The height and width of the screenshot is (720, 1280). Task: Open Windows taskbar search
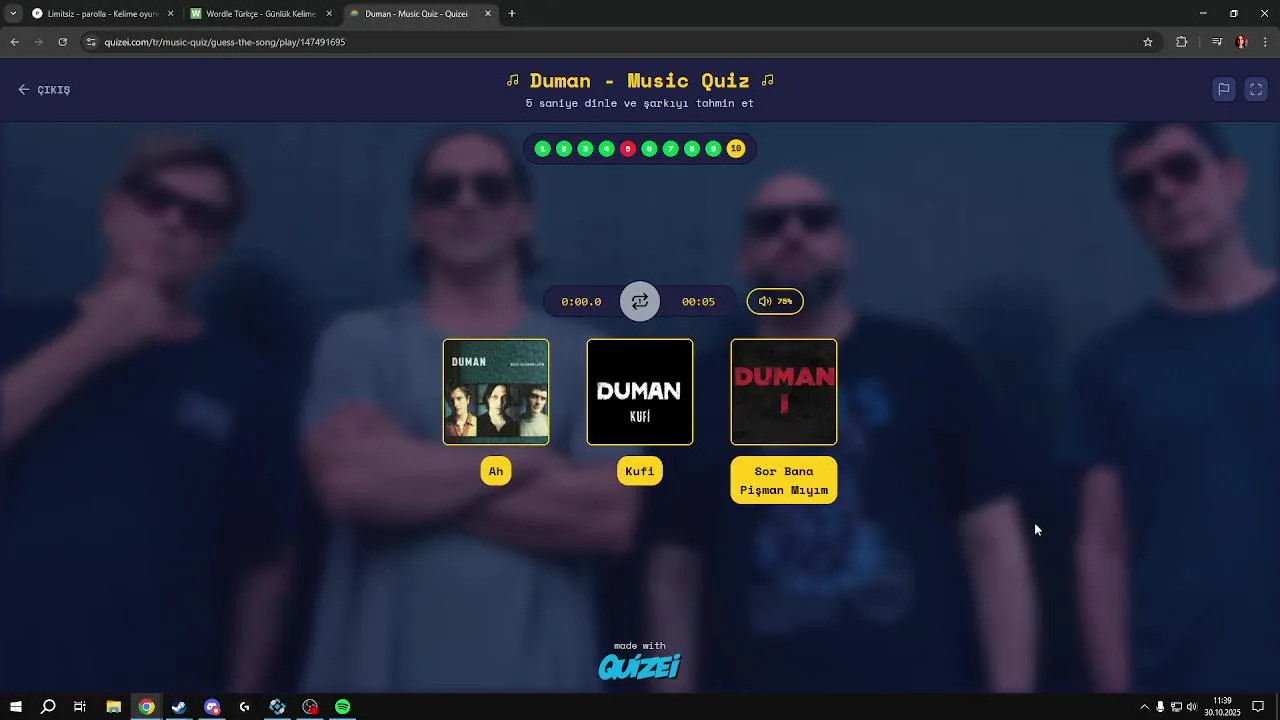(x=47, y=707)
